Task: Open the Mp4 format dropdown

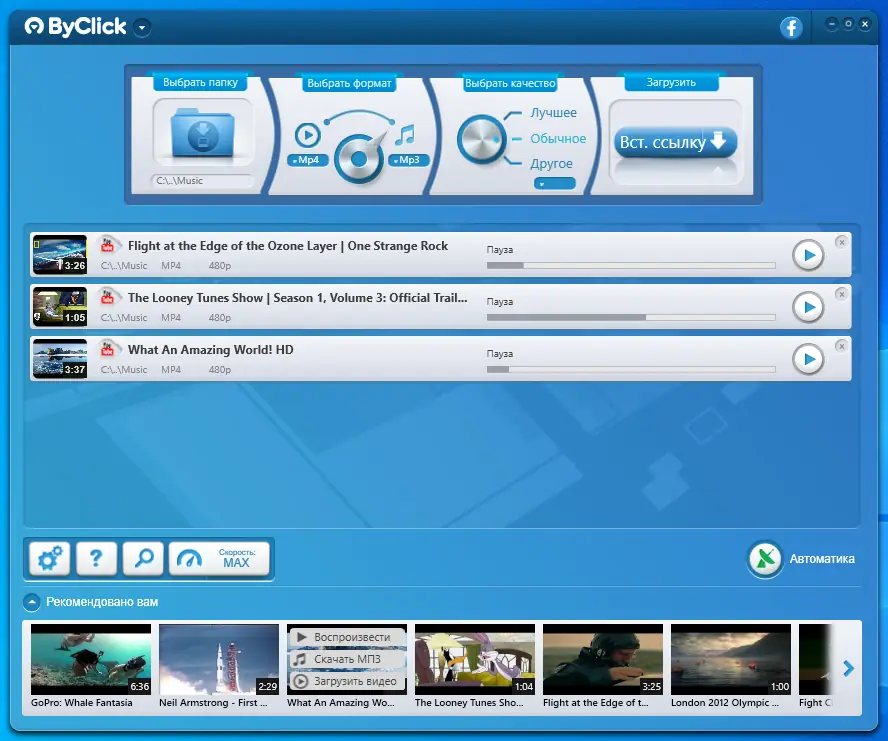Action: pyautogui.click(x=308, y=160)
